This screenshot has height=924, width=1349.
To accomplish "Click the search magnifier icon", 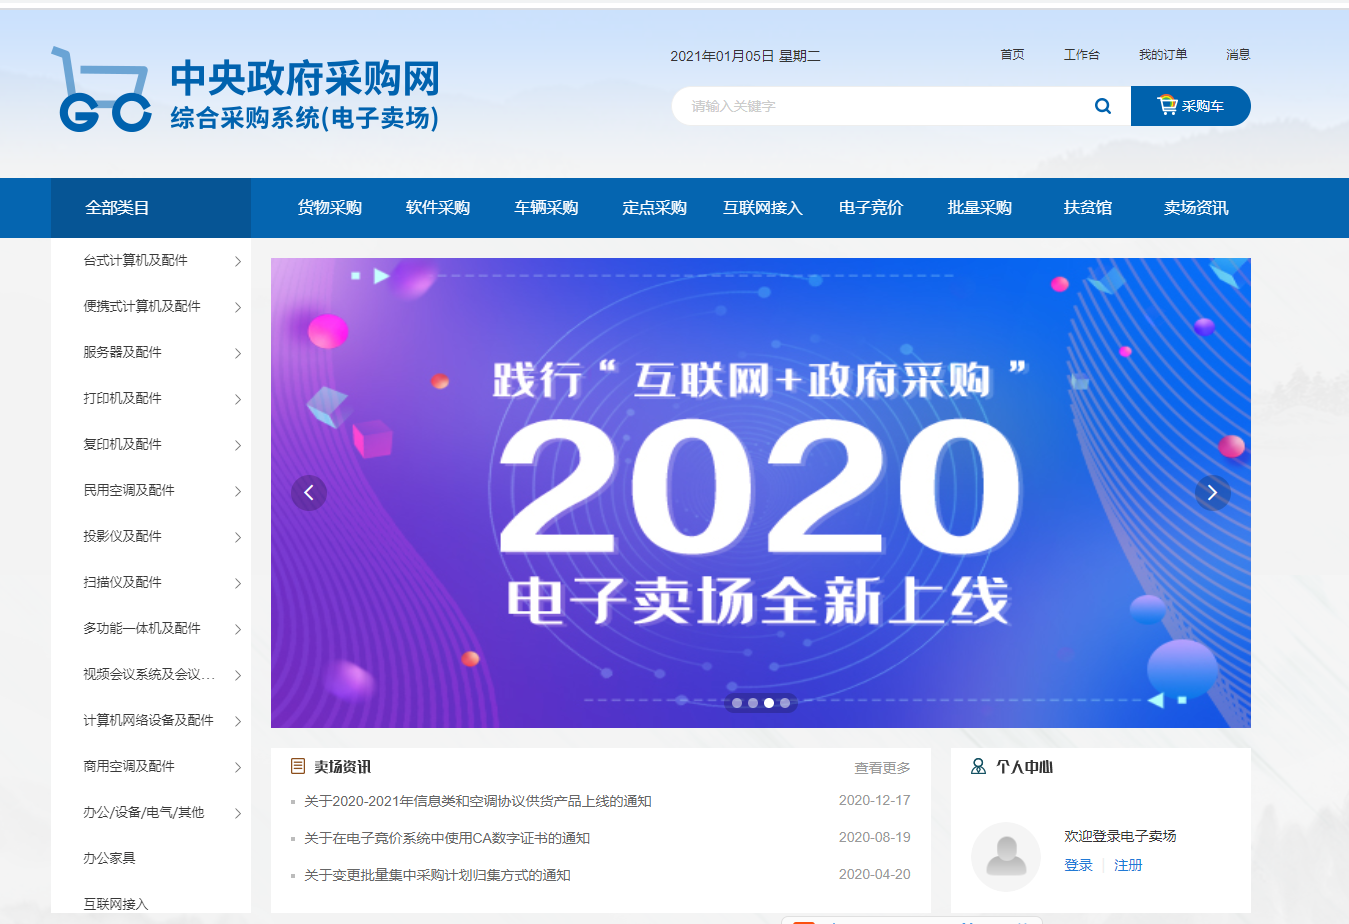I will [x=1103, y=106].
